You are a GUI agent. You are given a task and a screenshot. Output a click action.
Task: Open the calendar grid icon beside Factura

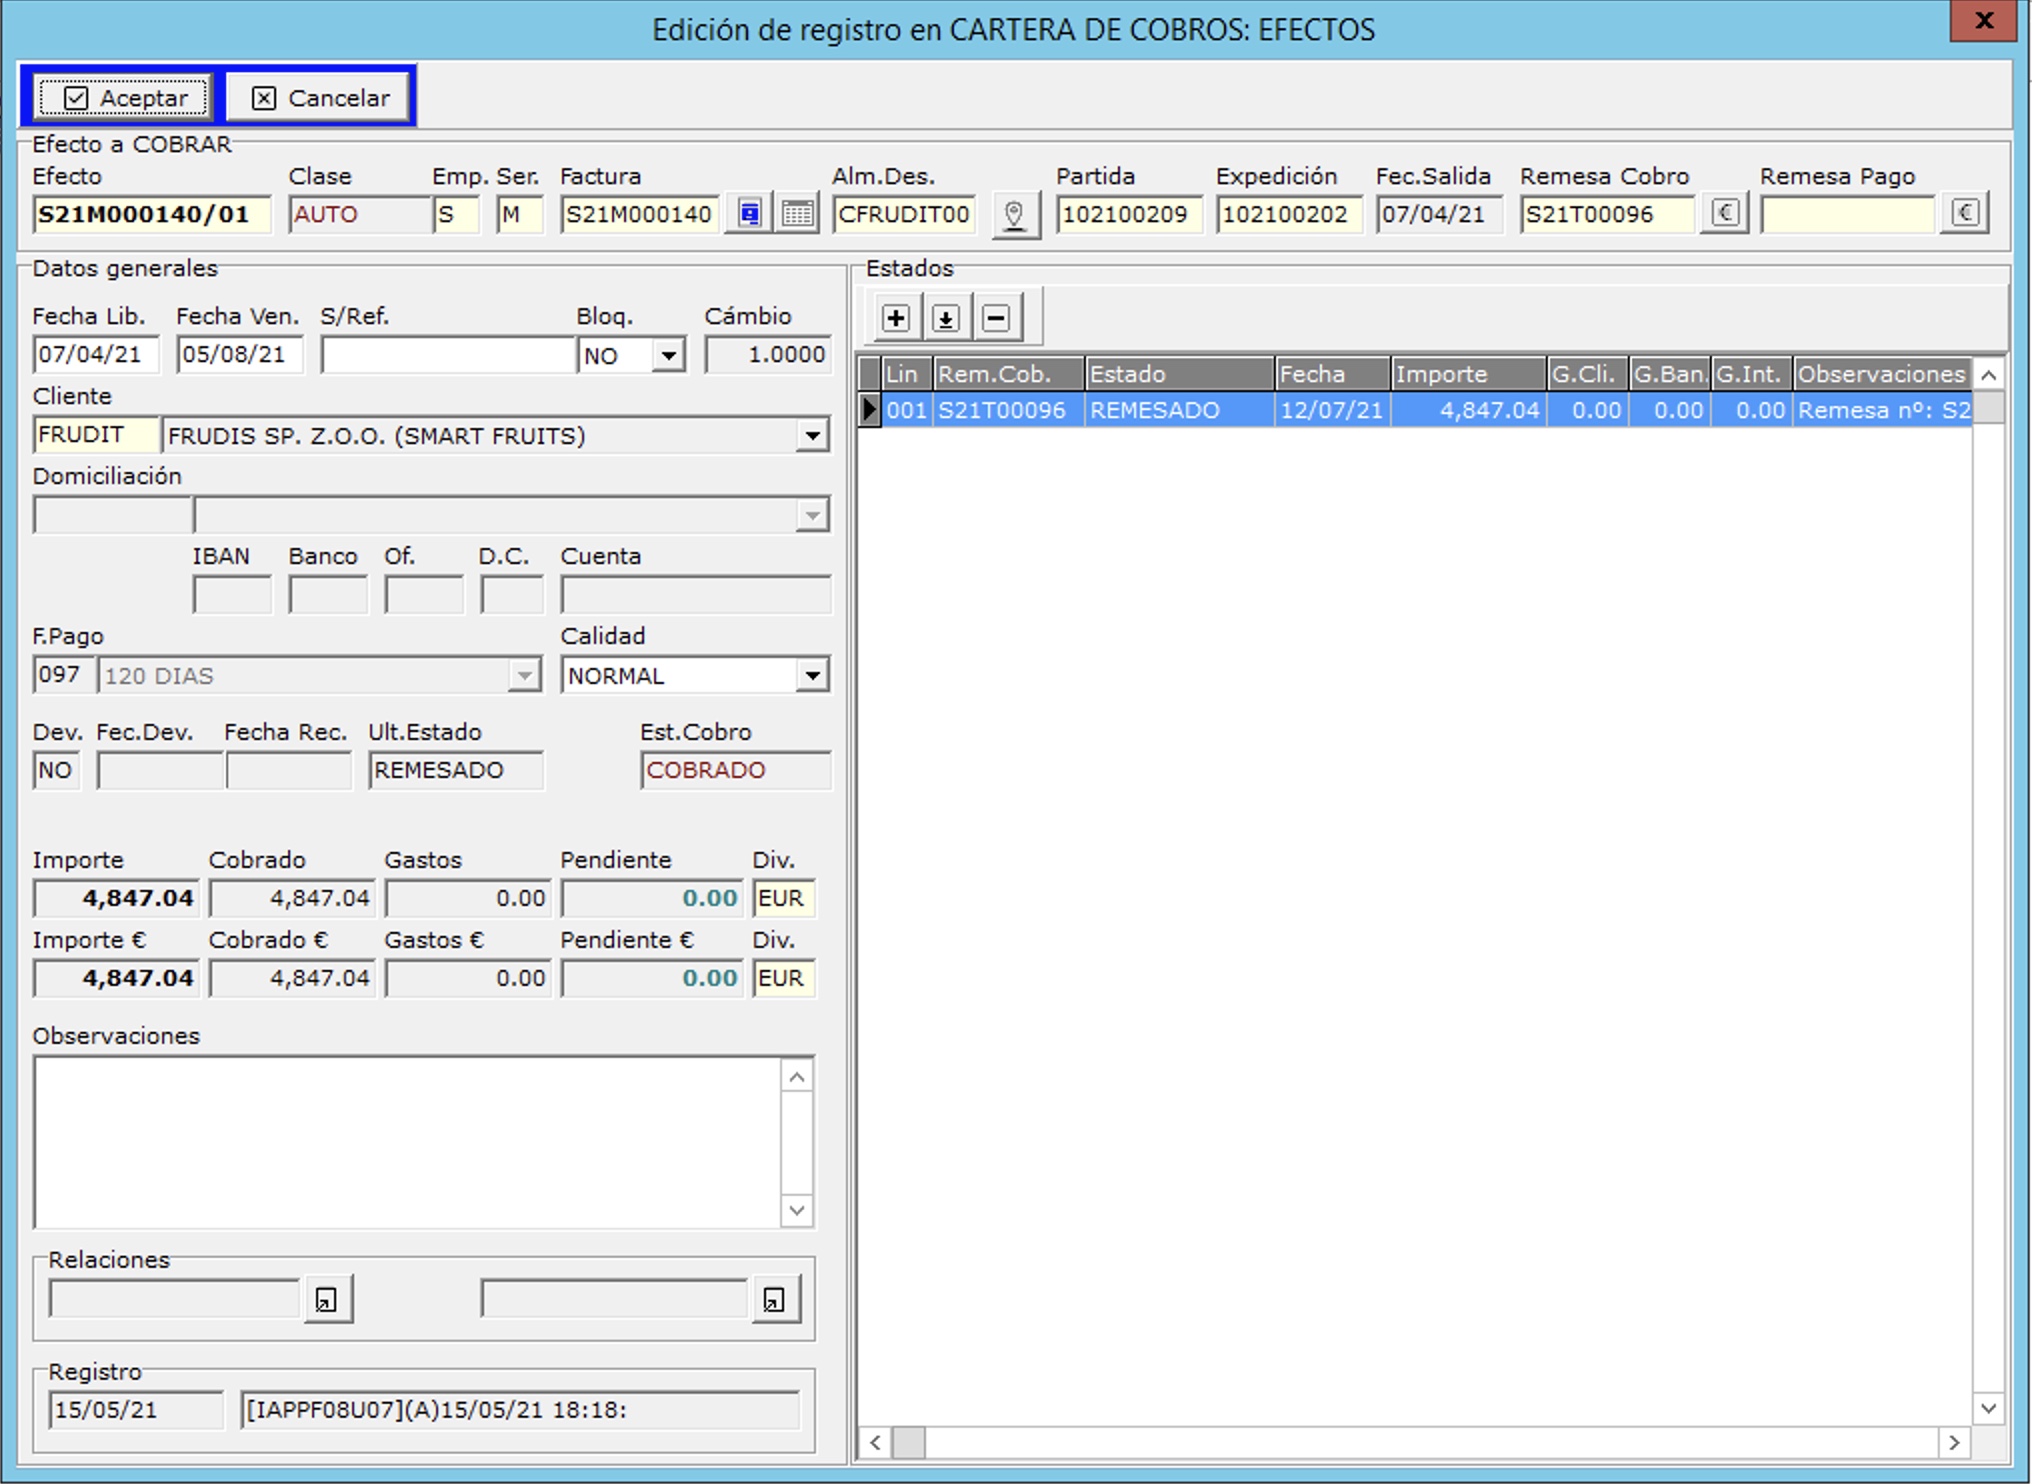pos(797,213)
